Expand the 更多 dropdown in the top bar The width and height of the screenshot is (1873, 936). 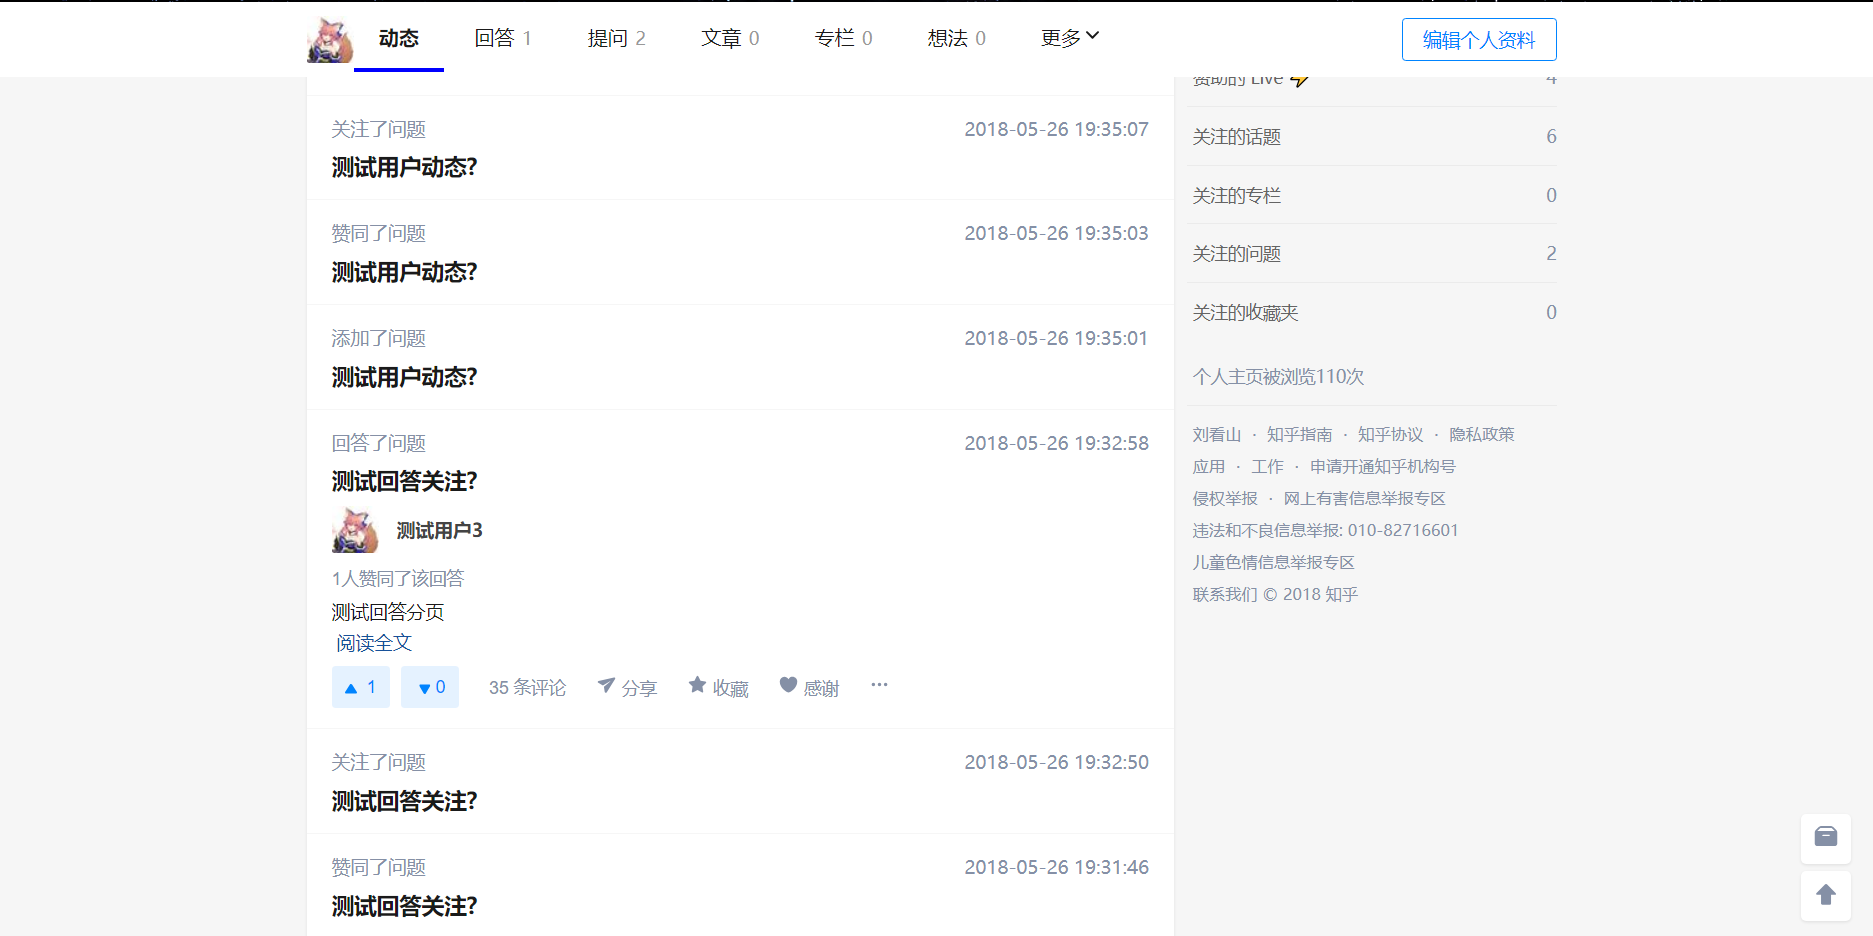[1069, 38]
